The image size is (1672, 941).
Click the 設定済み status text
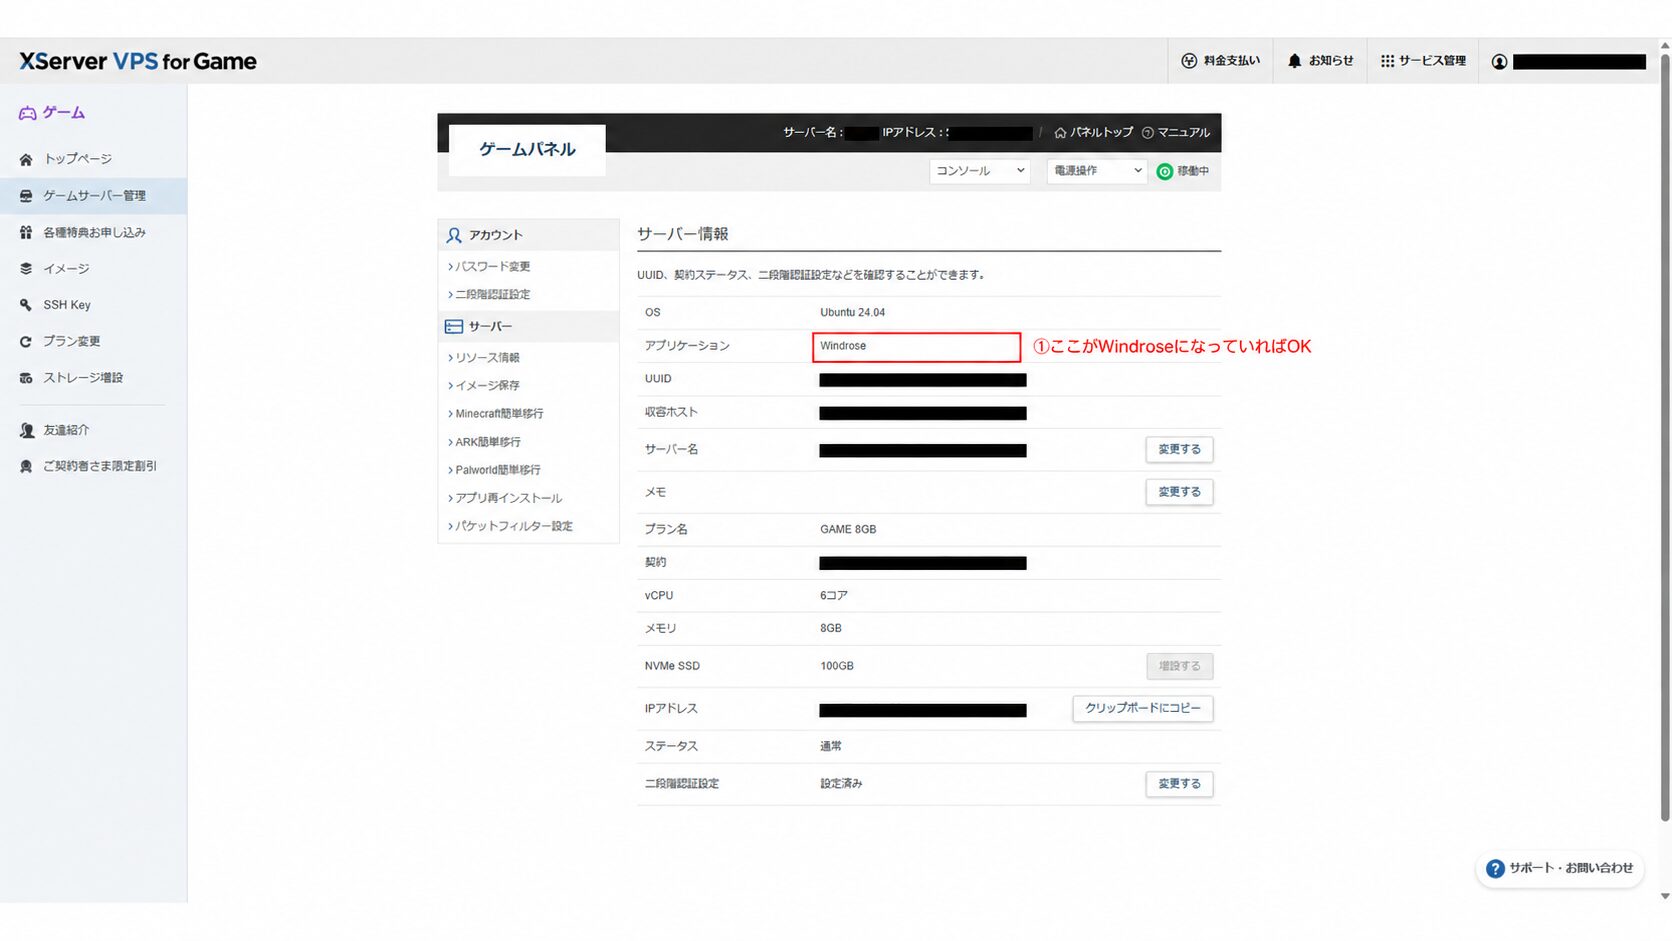click(841, 784)
